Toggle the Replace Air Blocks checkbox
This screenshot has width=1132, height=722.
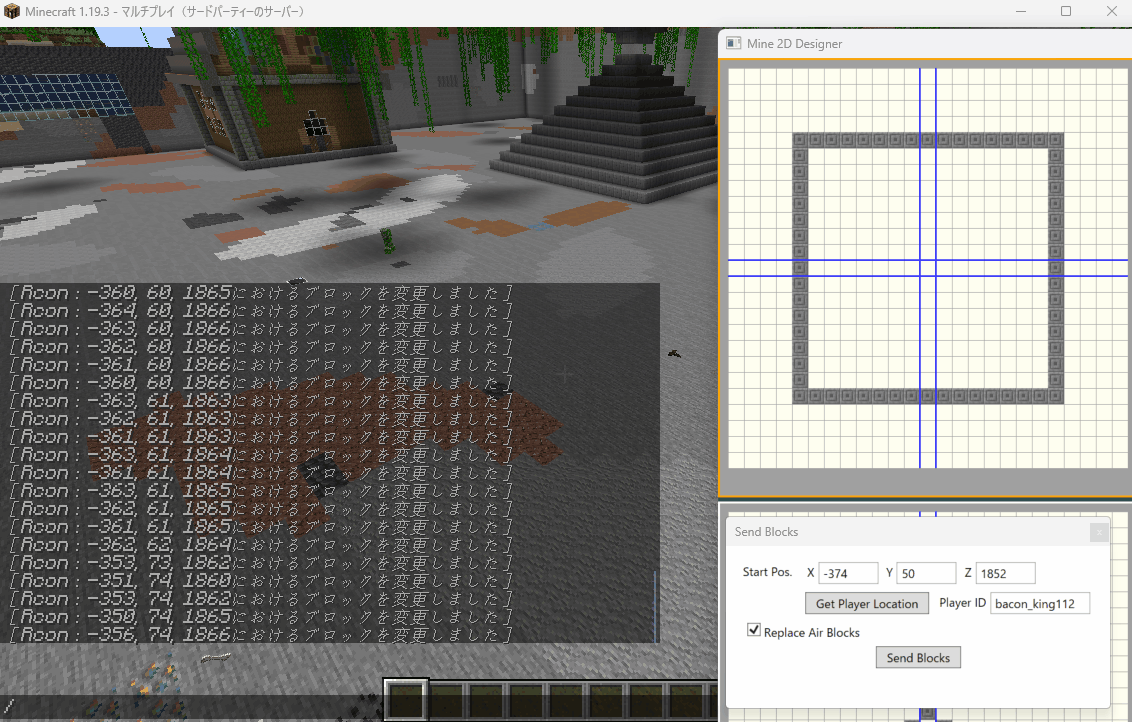(754, 630)
